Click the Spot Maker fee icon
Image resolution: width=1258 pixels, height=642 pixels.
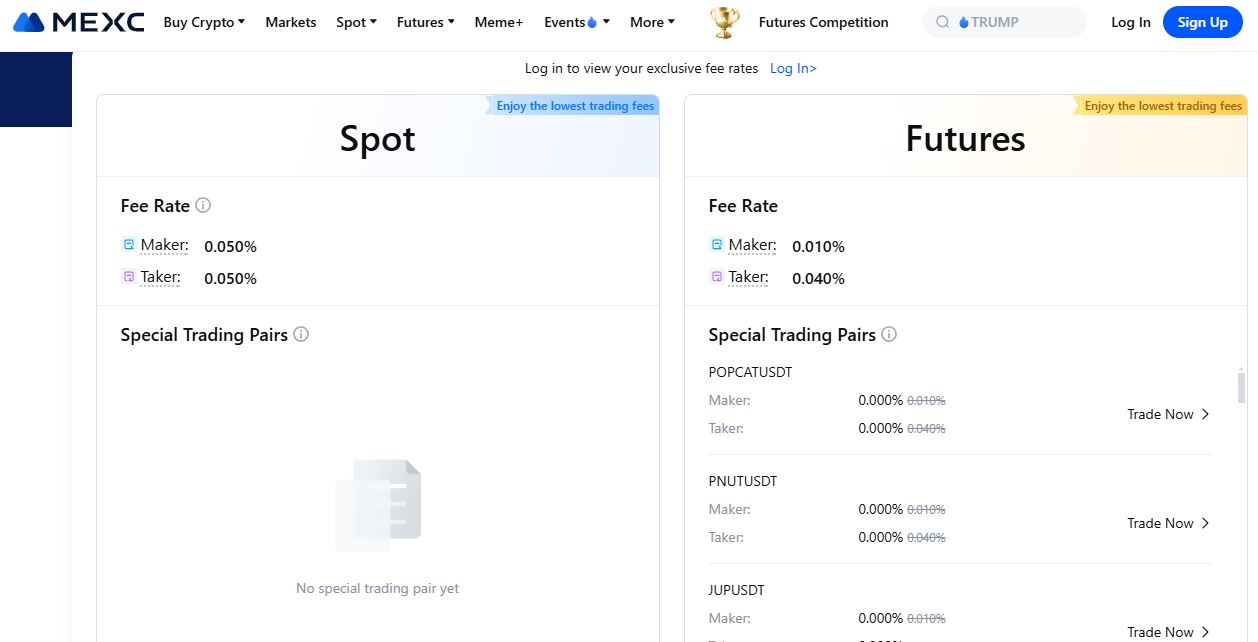point(128,244)
